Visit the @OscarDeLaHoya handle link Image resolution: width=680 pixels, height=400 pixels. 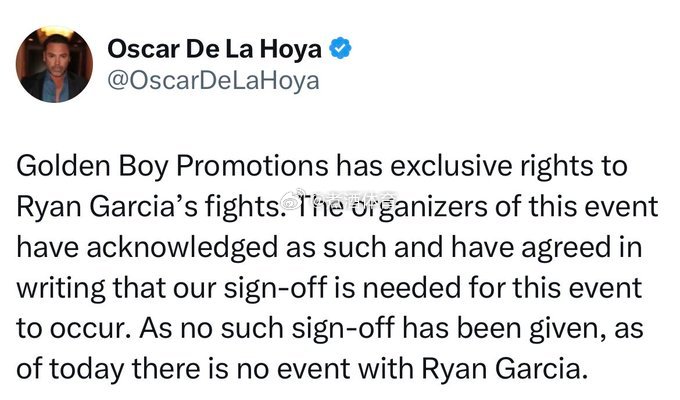(213, 81)
